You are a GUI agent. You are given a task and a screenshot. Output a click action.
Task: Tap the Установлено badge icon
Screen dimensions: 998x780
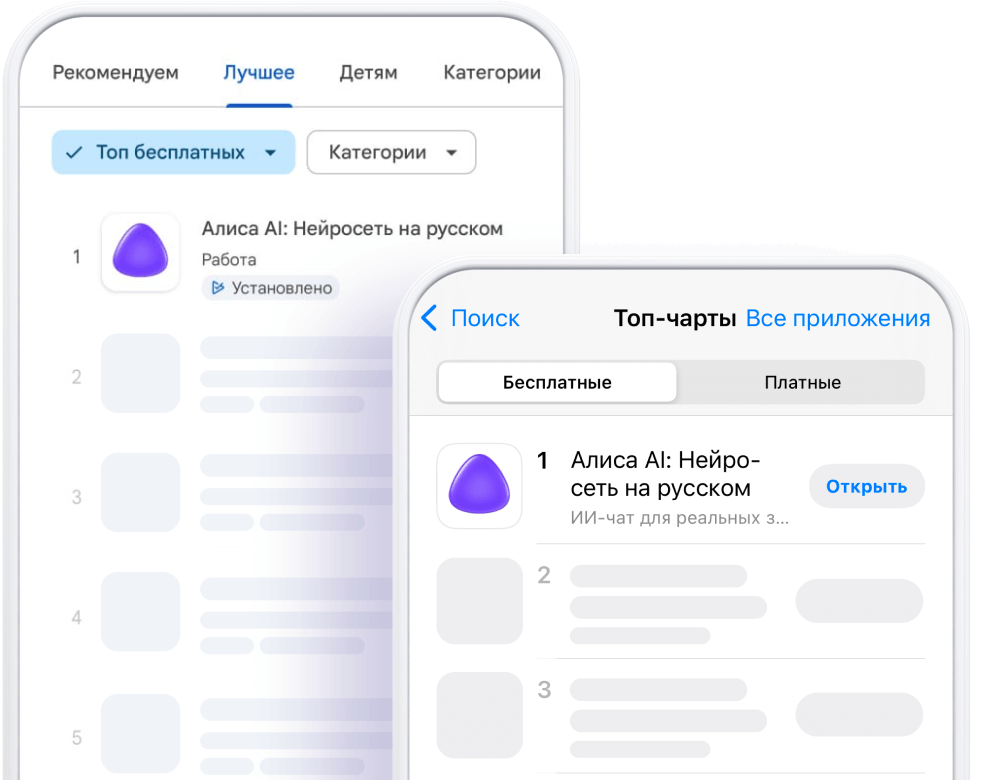(x=216, y=288)
